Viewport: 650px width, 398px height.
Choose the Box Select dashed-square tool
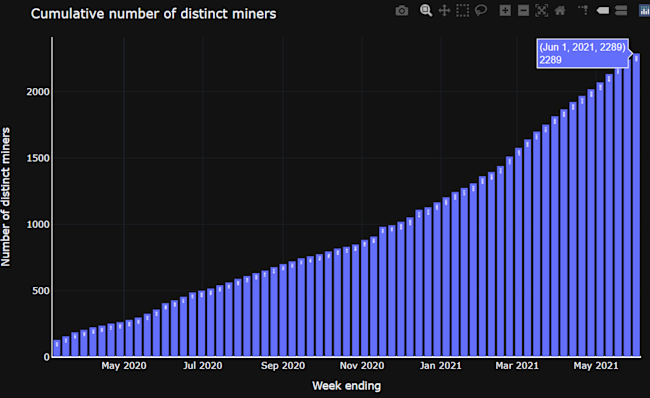pos(463,10)
